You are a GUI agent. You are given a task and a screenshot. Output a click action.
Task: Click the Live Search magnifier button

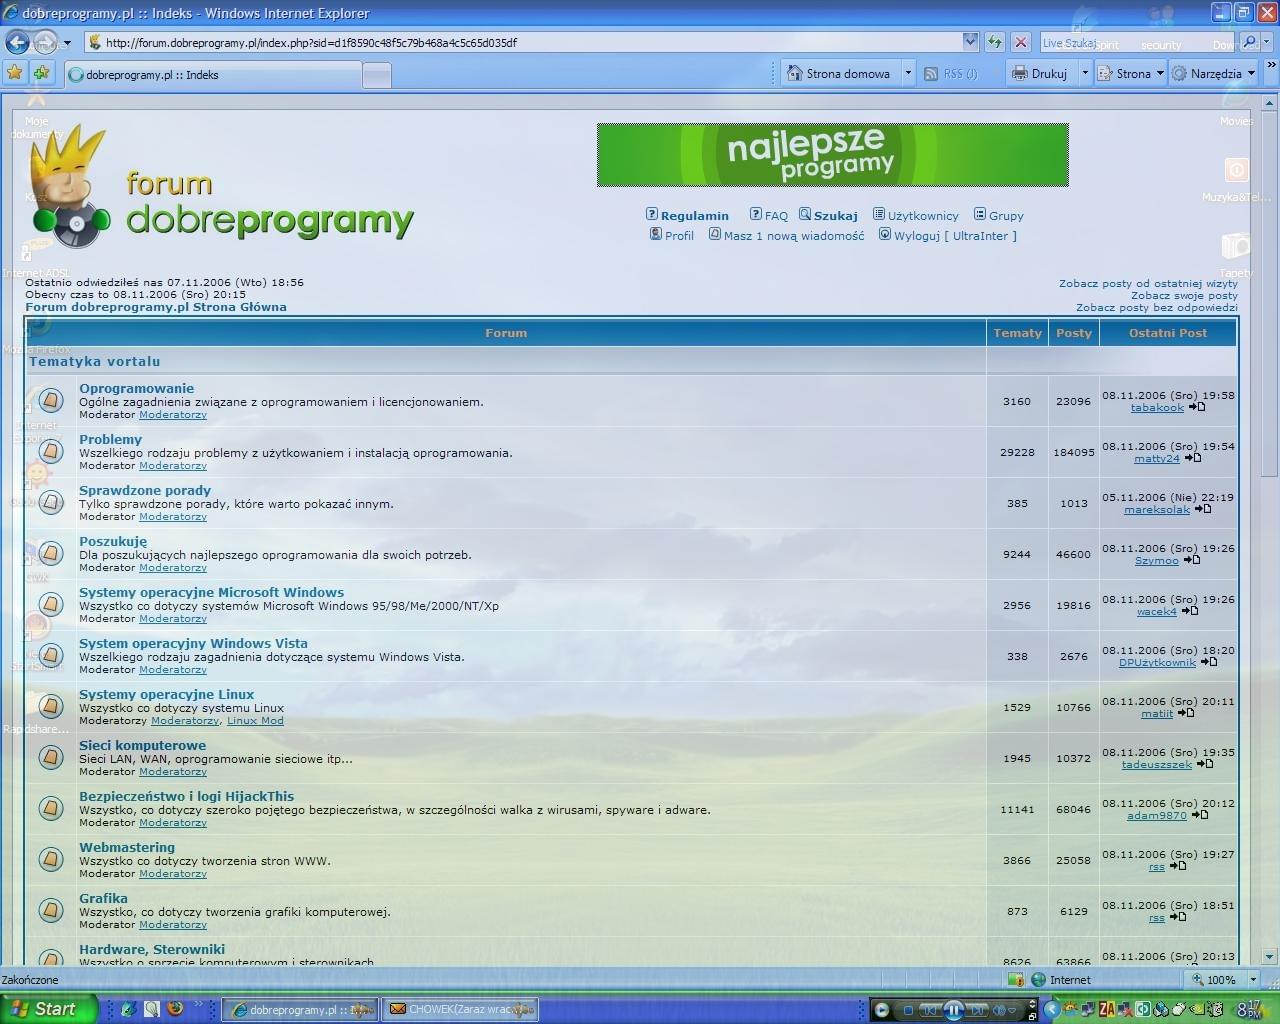pyautogui.click(x=1249, y=42)
